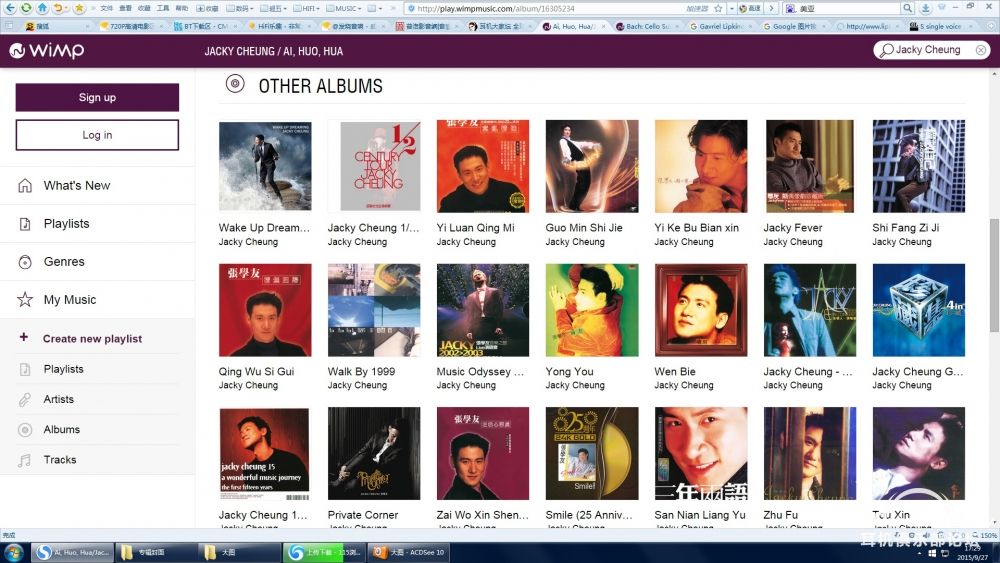Open the Yi Luan Qing Mi album cover

coord(483,166)
